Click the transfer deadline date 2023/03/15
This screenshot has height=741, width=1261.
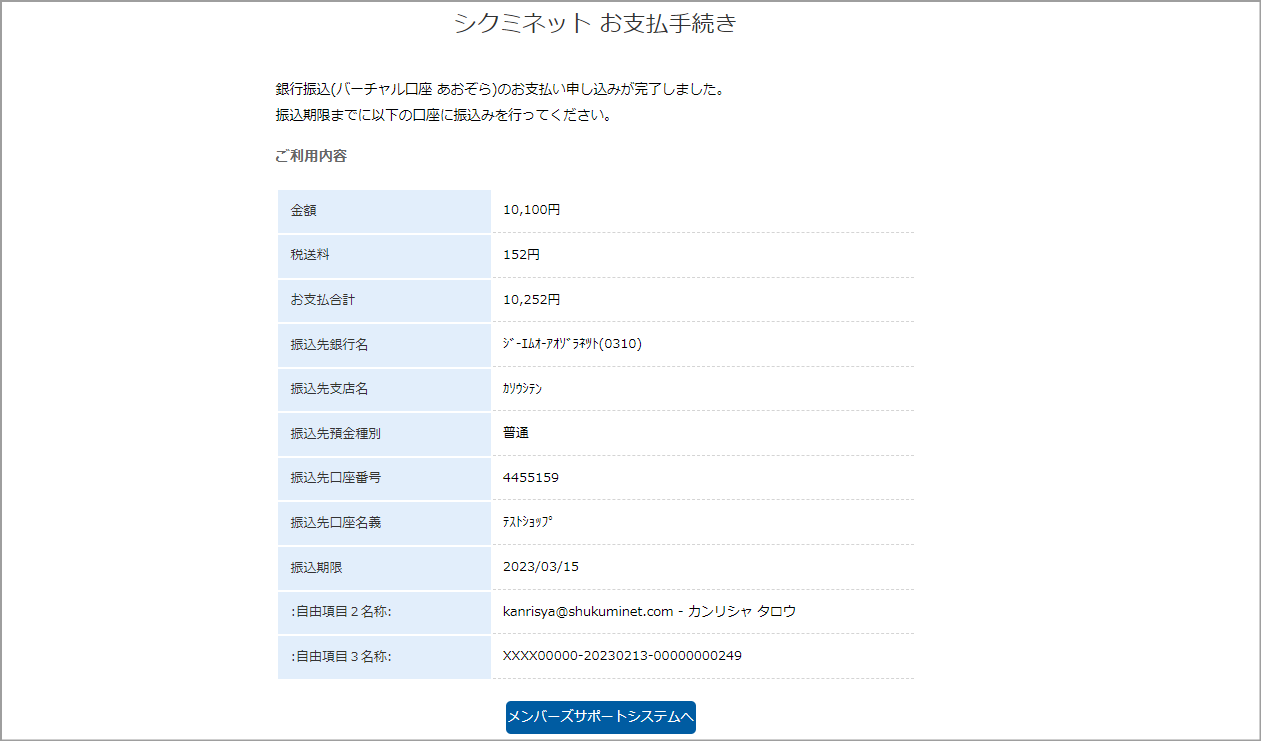[x=540, y=567]
